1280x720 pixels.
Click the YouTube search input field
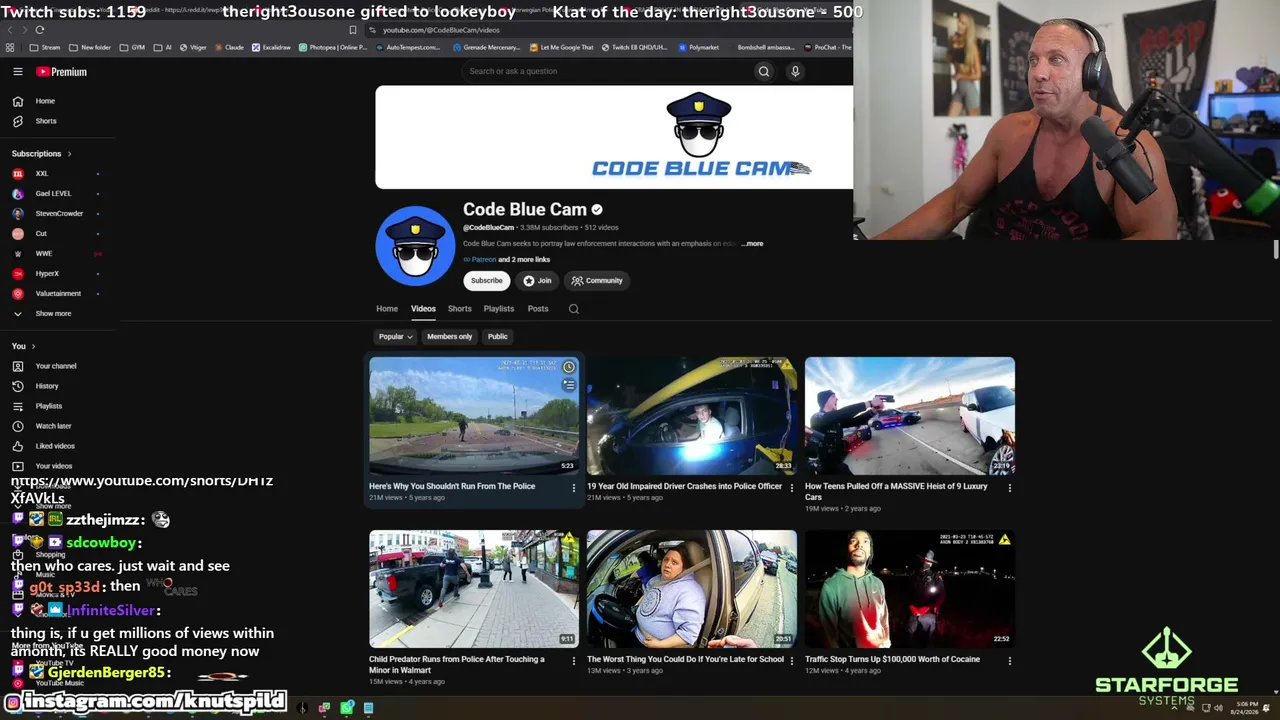[605, 71]
